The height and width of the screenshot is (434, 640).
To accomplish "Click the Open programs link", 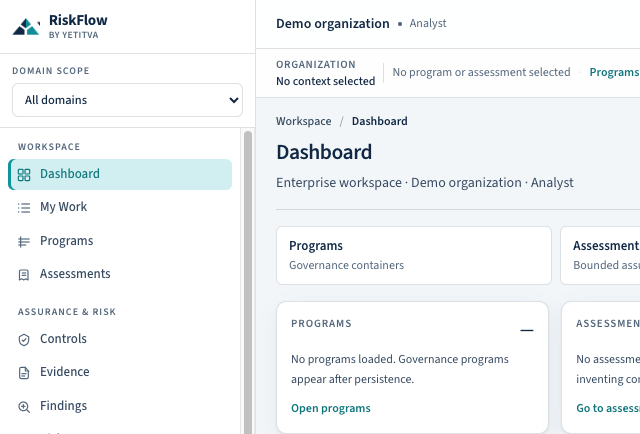I will pos(331,408).
